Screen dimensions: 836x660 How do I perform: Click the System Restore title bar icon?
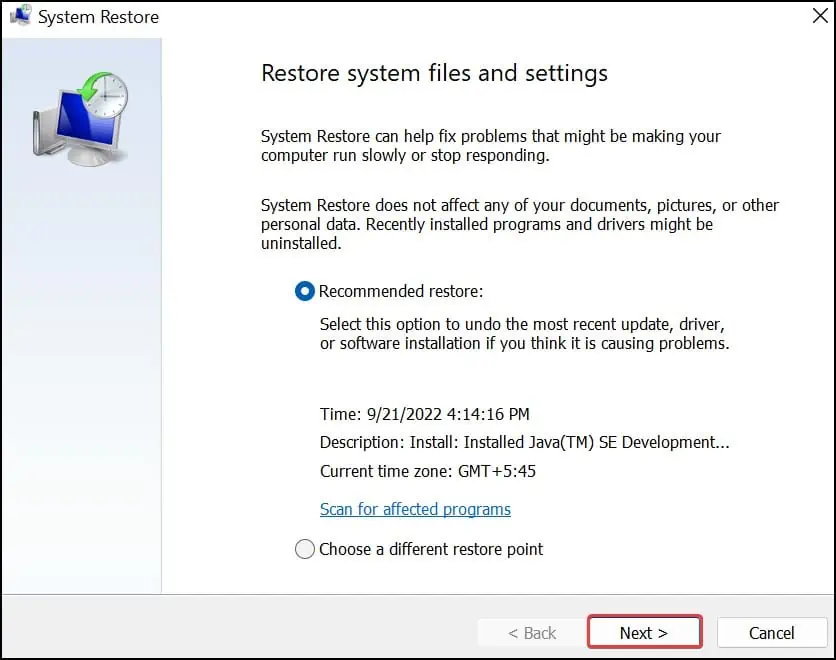click(x=20, y=16)
